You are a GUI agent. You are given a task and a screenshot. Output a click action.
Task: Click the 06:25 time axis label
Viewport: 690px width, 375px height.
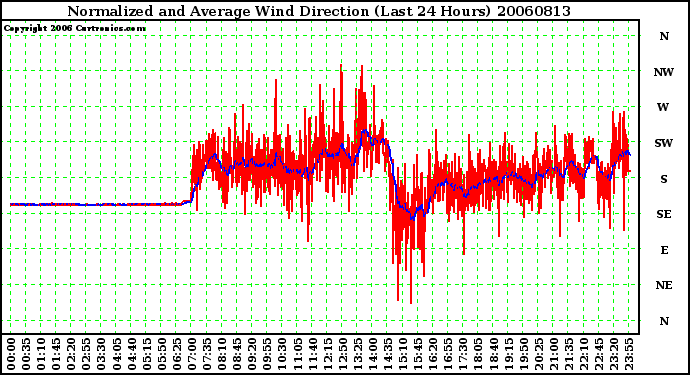[177, 354]
